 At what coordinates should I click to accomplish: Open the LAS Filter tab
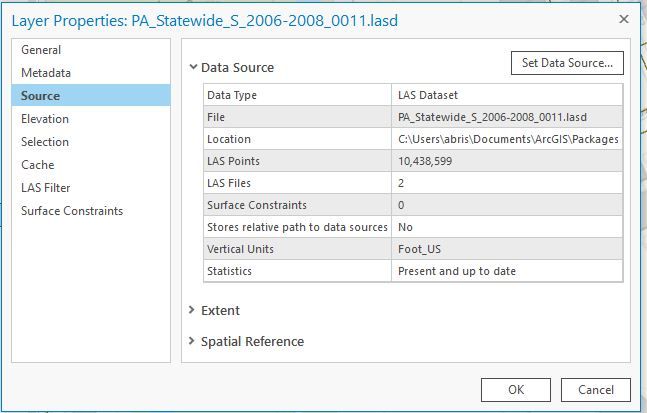coord(46,188)
